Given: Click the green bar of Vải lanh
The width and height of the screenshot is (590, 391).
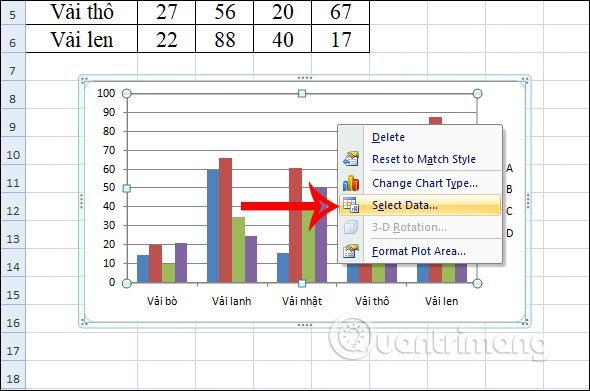Looking at the screenshot, I should pyautogui.click(x=239, y=250).
